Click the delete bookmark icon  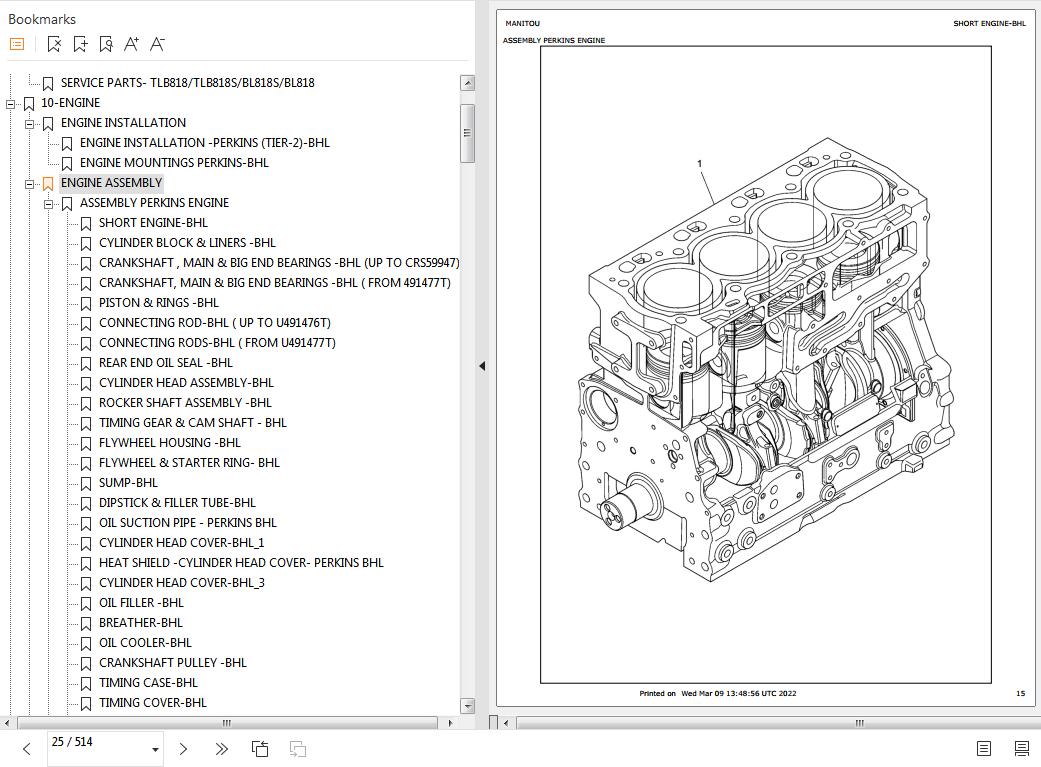pyautogui.click(x=54, y=44)
